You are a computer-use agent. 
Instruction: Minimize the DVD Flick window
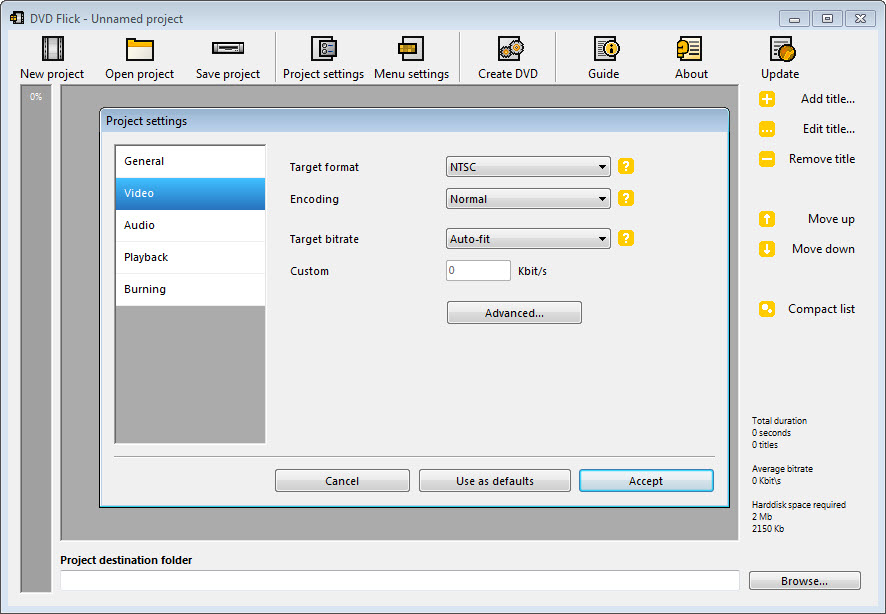pos(794,19)
